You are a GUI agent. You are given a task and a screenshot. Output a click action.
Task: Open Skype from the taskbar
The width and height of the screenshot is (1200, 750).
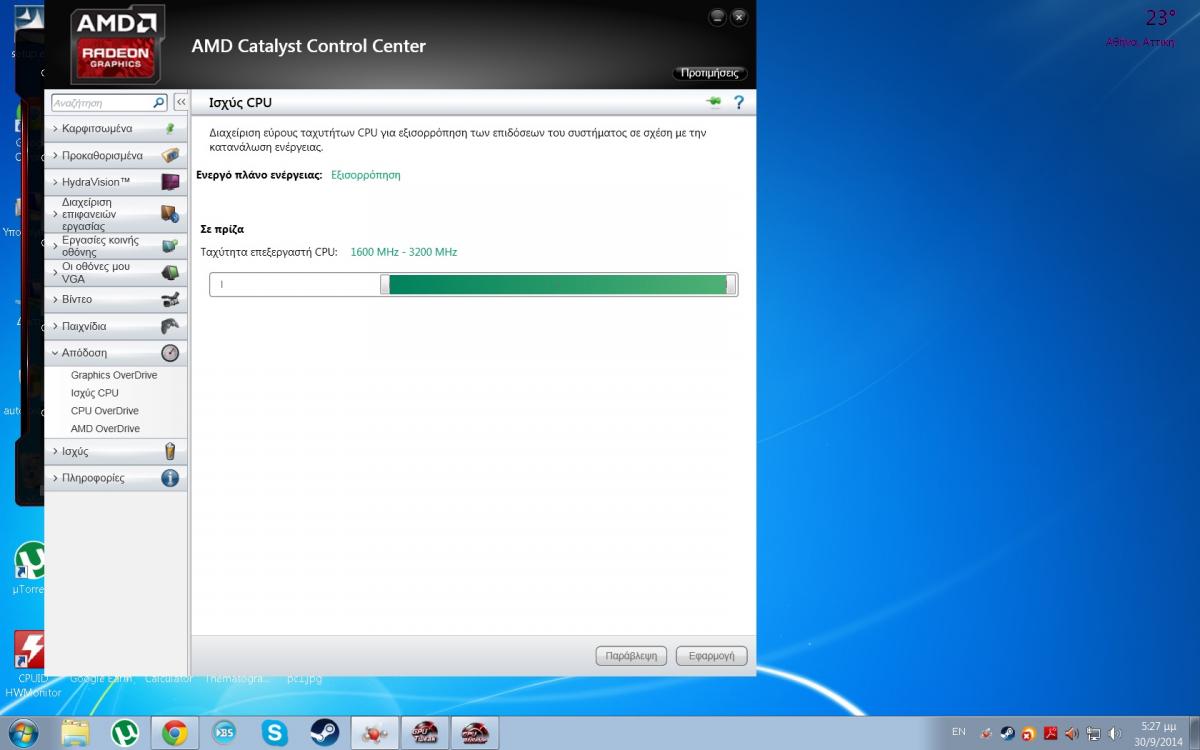click(274, 733)
